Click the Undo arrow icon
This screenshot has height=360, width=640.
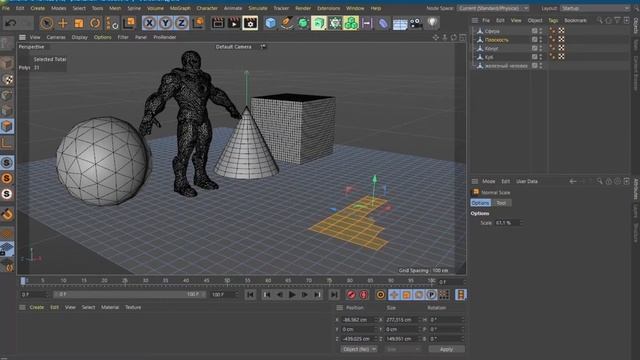click(10, 23)
